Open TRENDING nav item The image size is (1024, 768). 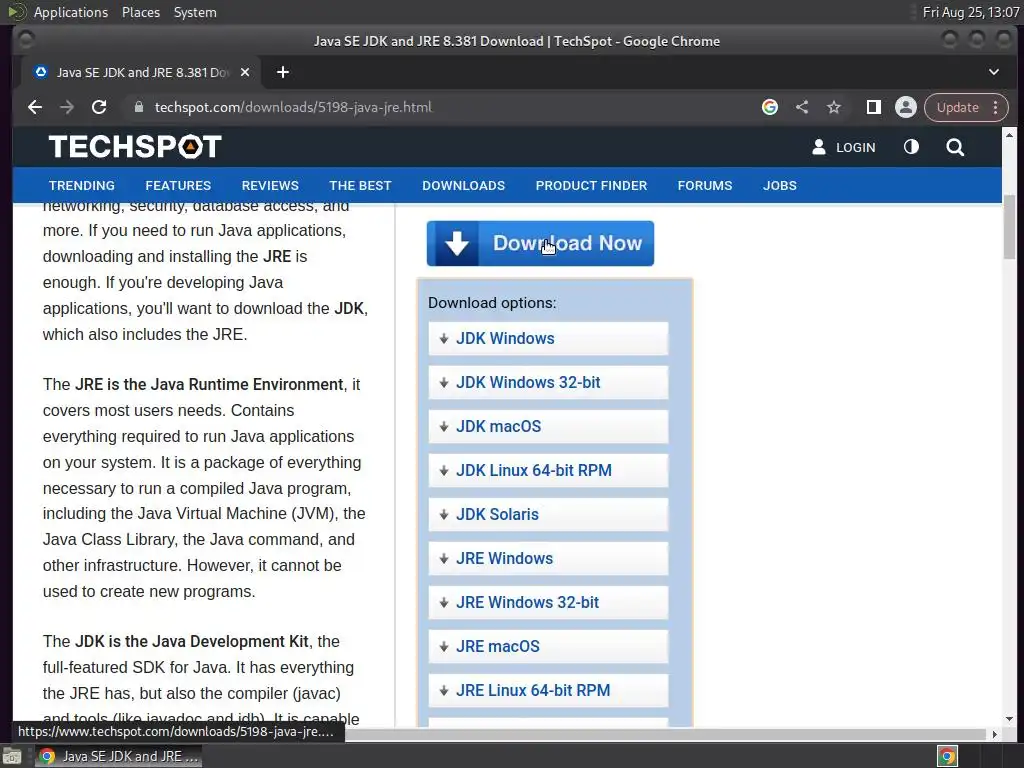point(82,185)
